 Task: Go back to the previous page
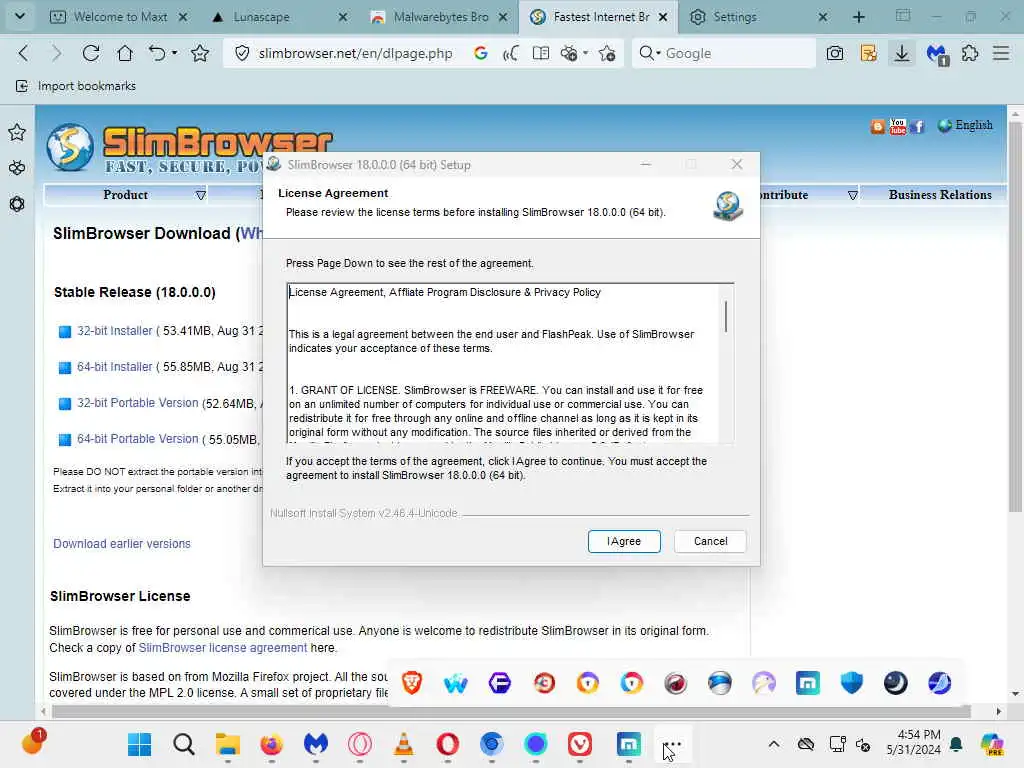[24, 53]
